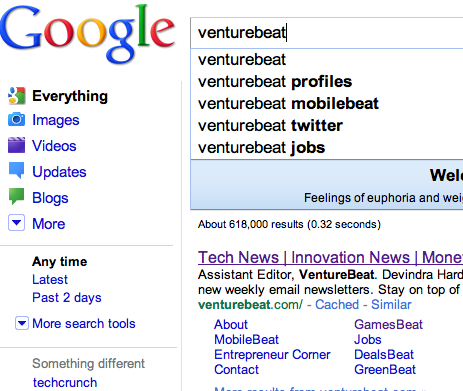This screenshot has width=463, height=391.
Task: Search techcrunch under Something different
Action: tap(65, 383)
